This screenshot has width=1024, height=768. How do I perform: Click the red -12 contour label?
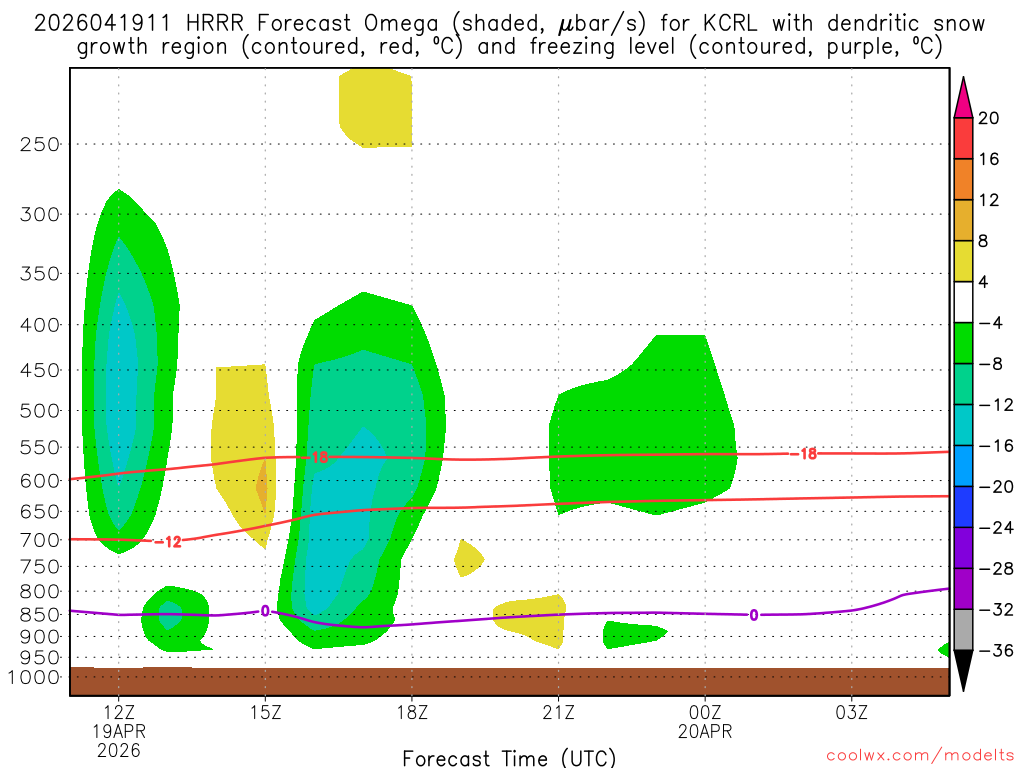pyautogui.click(x=168, y=542)
